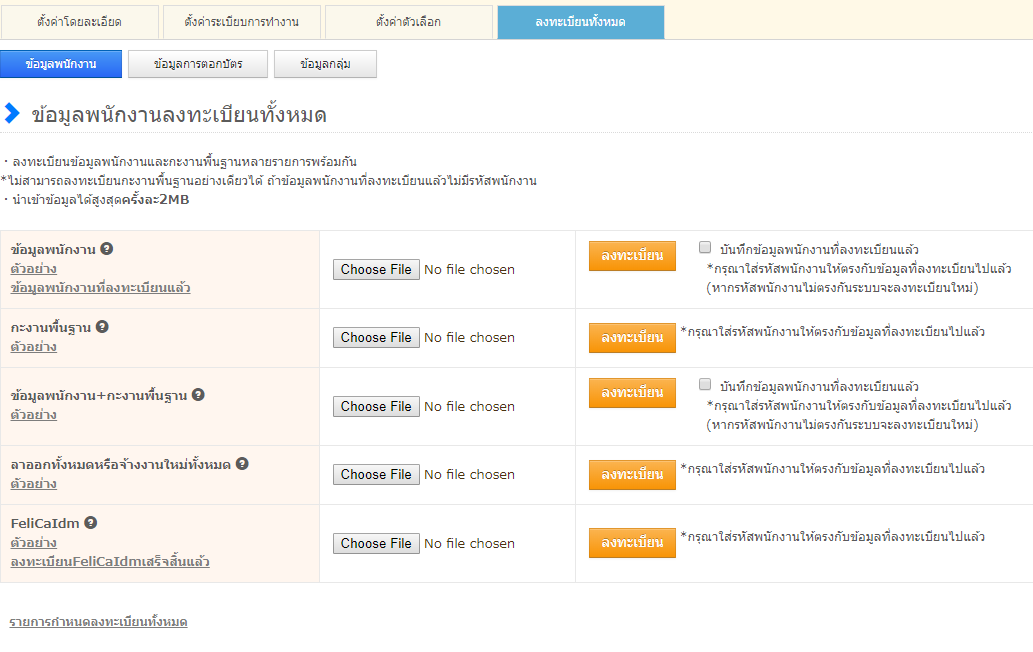Image resolution: width=1033 pixels, height=652 pixels.
Task: Tick overwrite checkbox in ข้อมูลพนักงาน row
Action: coord(705,248)
